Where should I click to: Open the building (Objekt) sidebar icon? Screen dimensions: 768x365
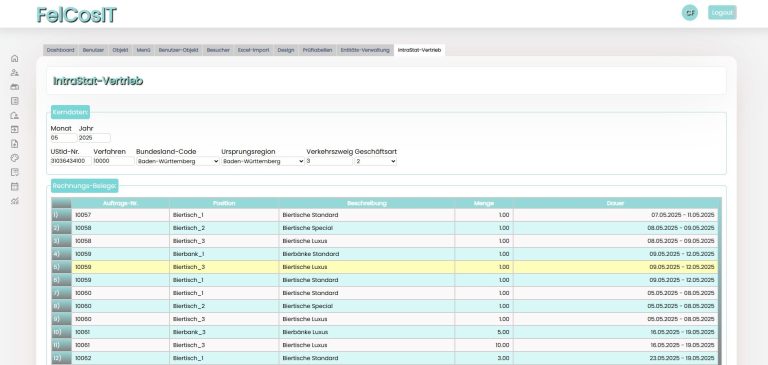[x=15, y=87]
